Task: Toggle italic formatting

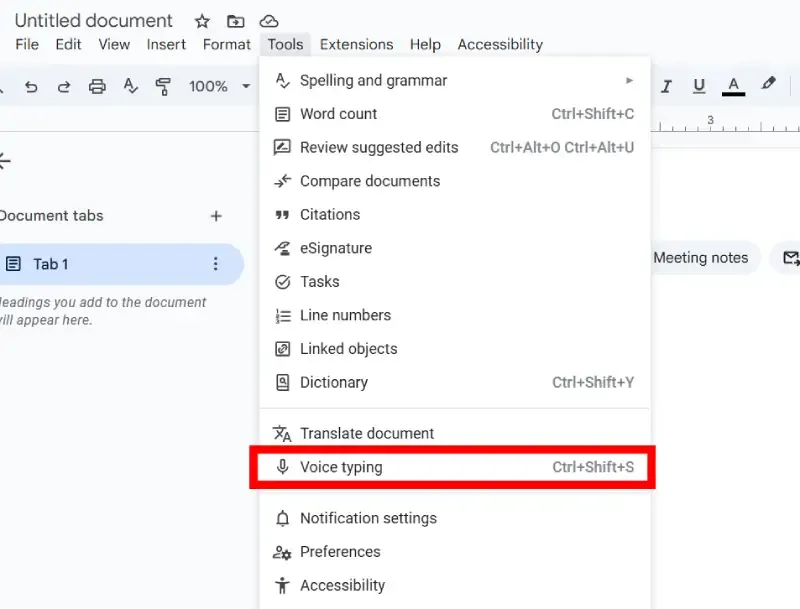Action: [x=666, y=86]
